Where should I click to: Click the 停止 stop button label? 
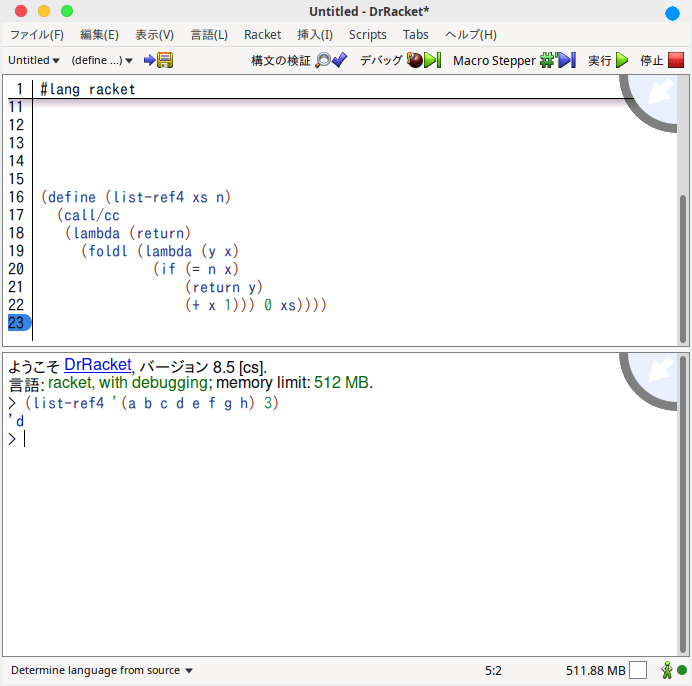652,60
